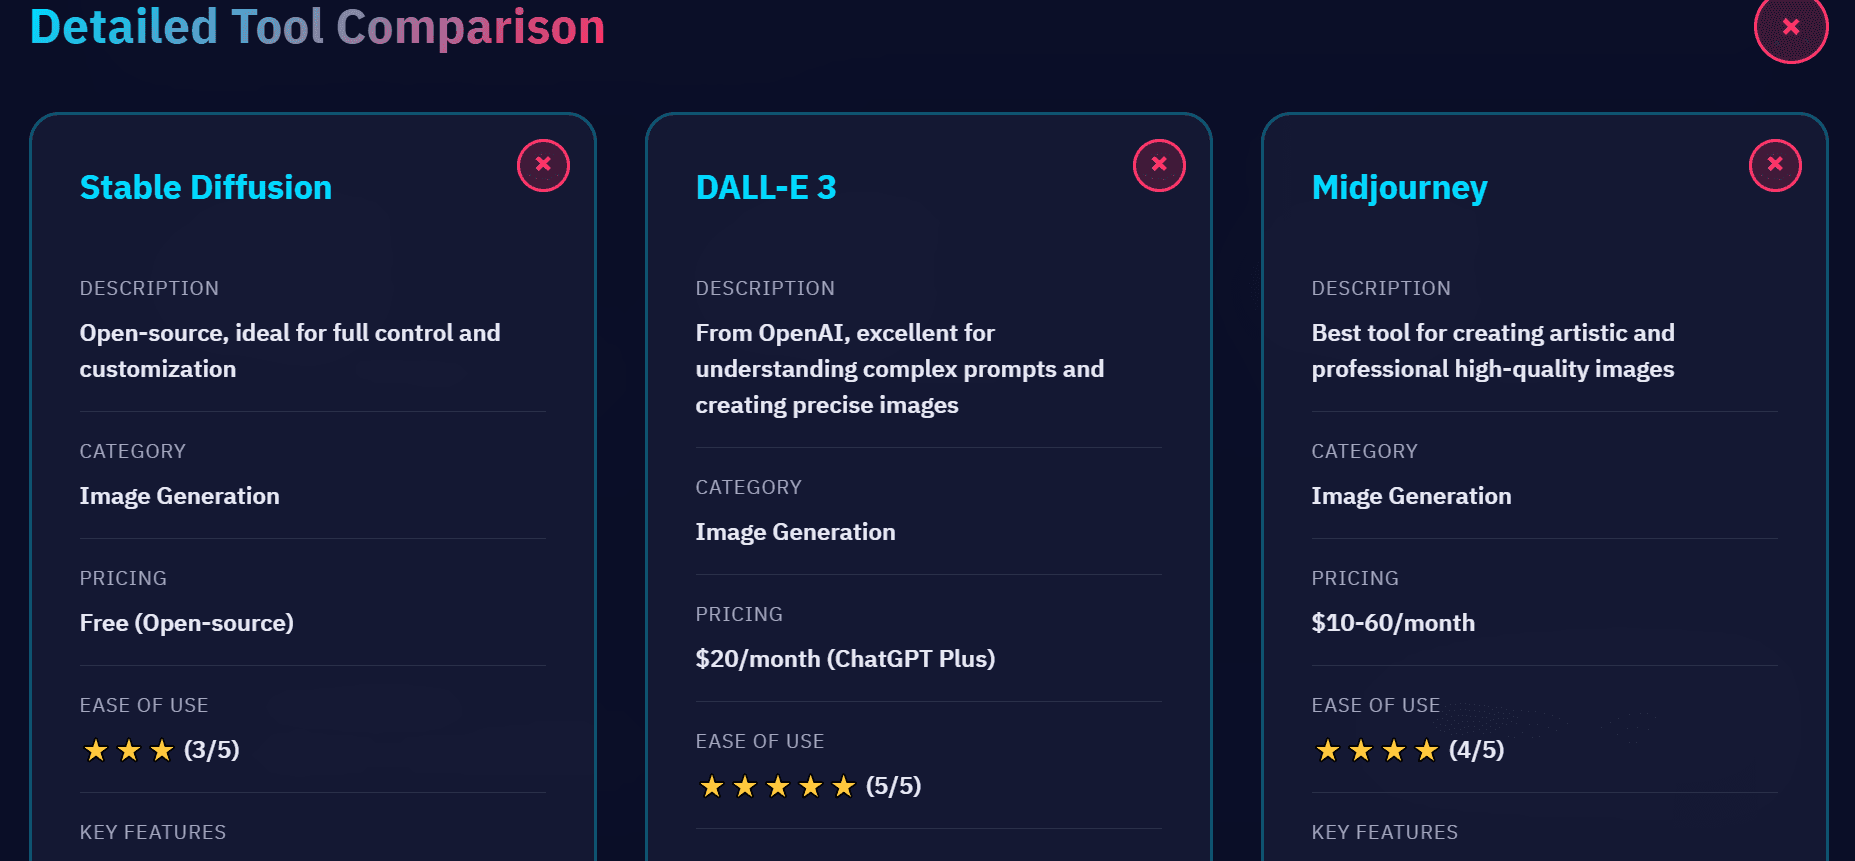Select the $20/month (ChatGPT Plus) pricing text
Screen dimensions: 1855x861
pos(845,659)
